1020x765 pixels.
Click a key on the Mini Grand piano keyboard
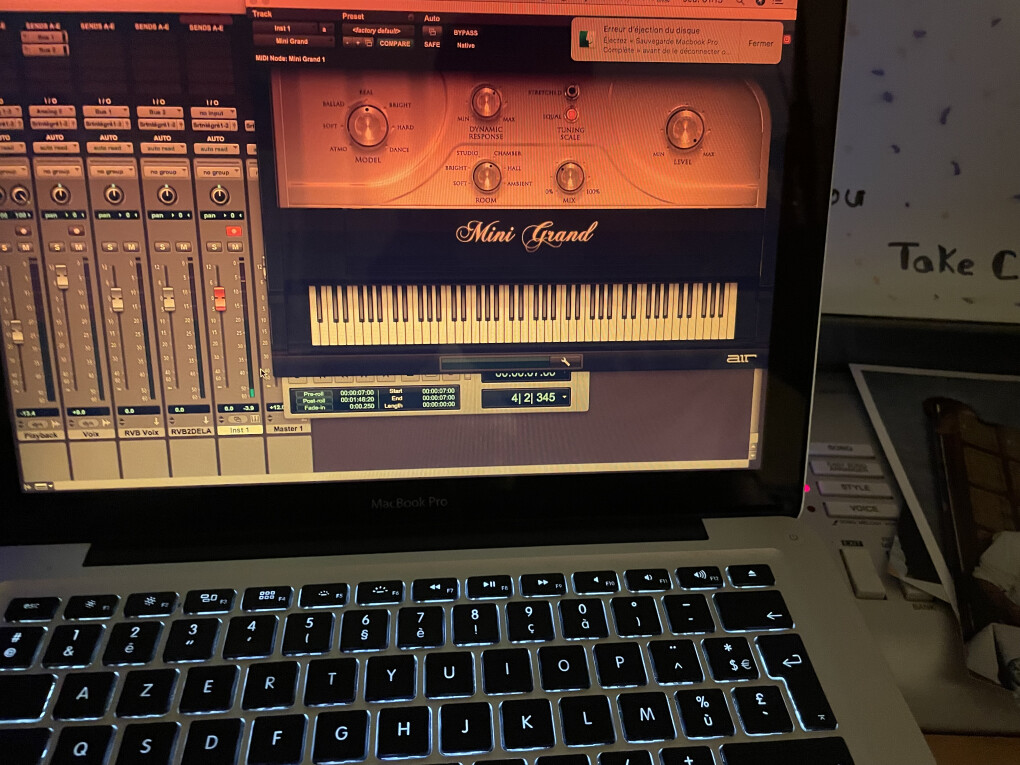(x=522, y=314)
